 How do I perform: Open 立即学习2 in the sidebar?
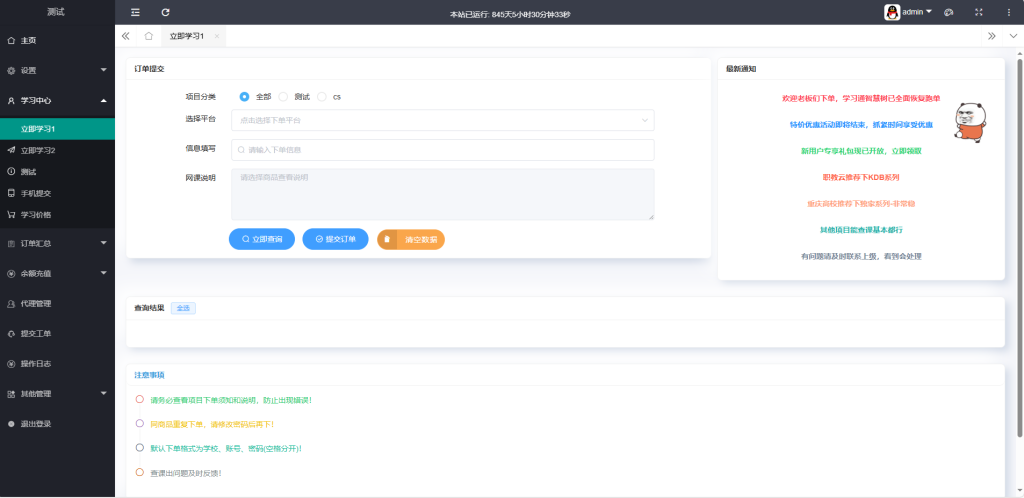point(38,150)
